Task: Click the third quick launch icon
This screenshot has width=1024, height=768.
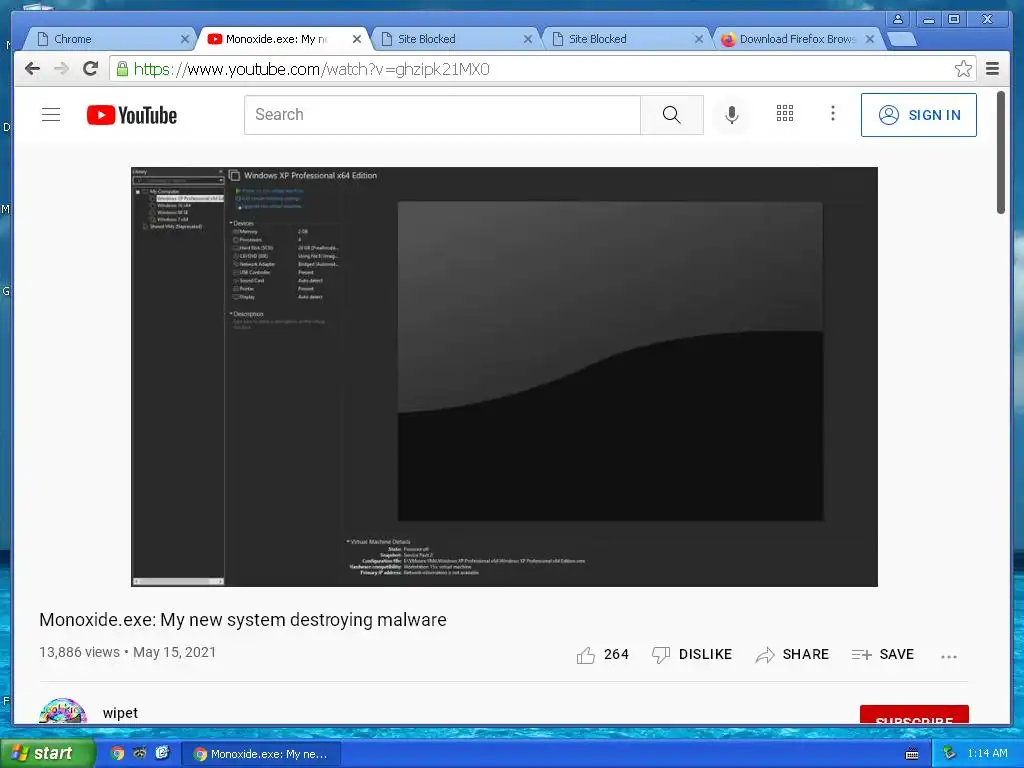Action: pyautogui.click(x=162, y=753)
